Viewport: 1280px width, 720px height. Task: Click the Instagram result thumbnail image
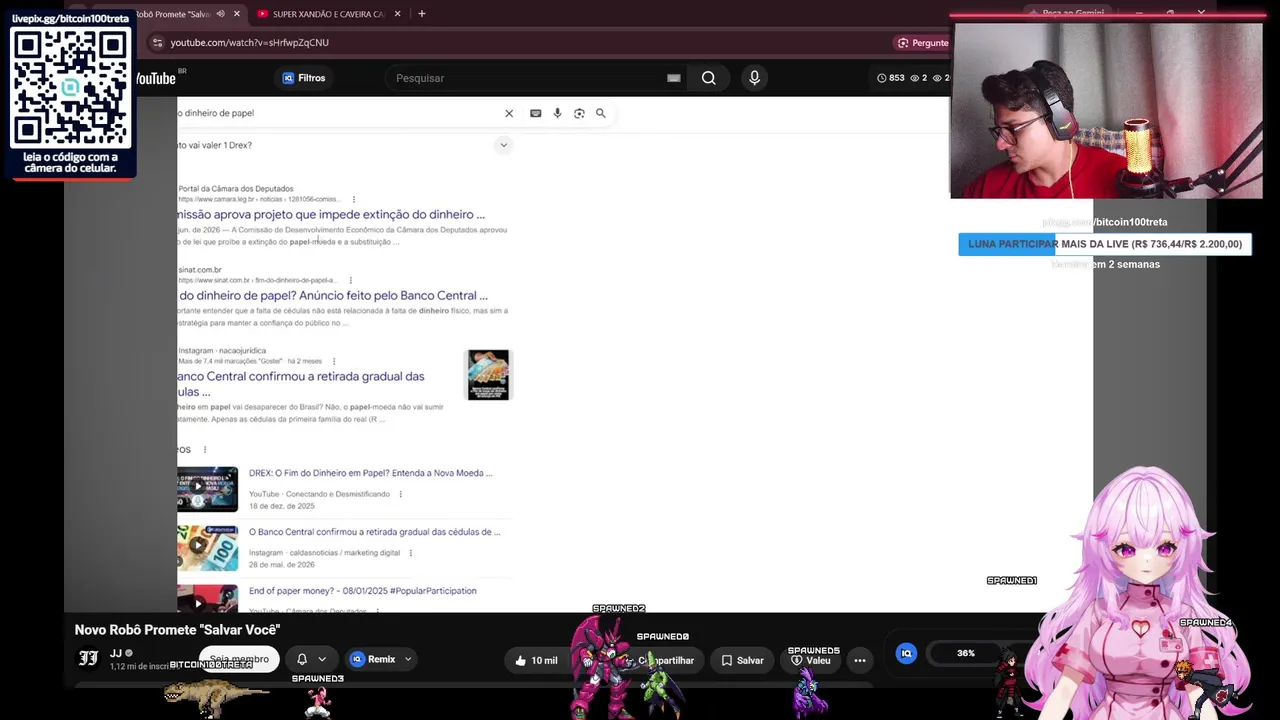pos(489,375)
